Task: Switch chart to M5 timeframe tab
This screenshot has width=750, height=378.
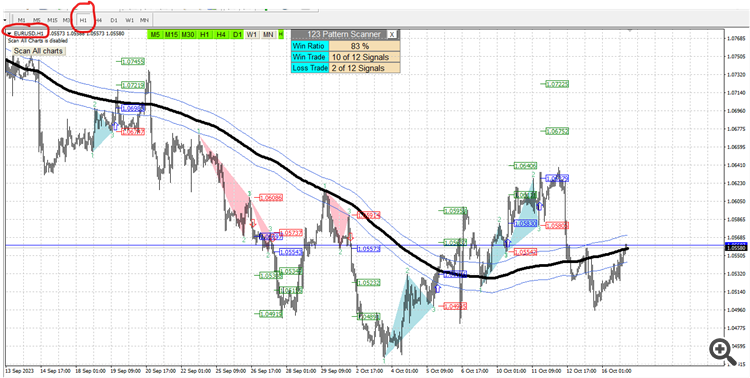Action: (37, 20)
